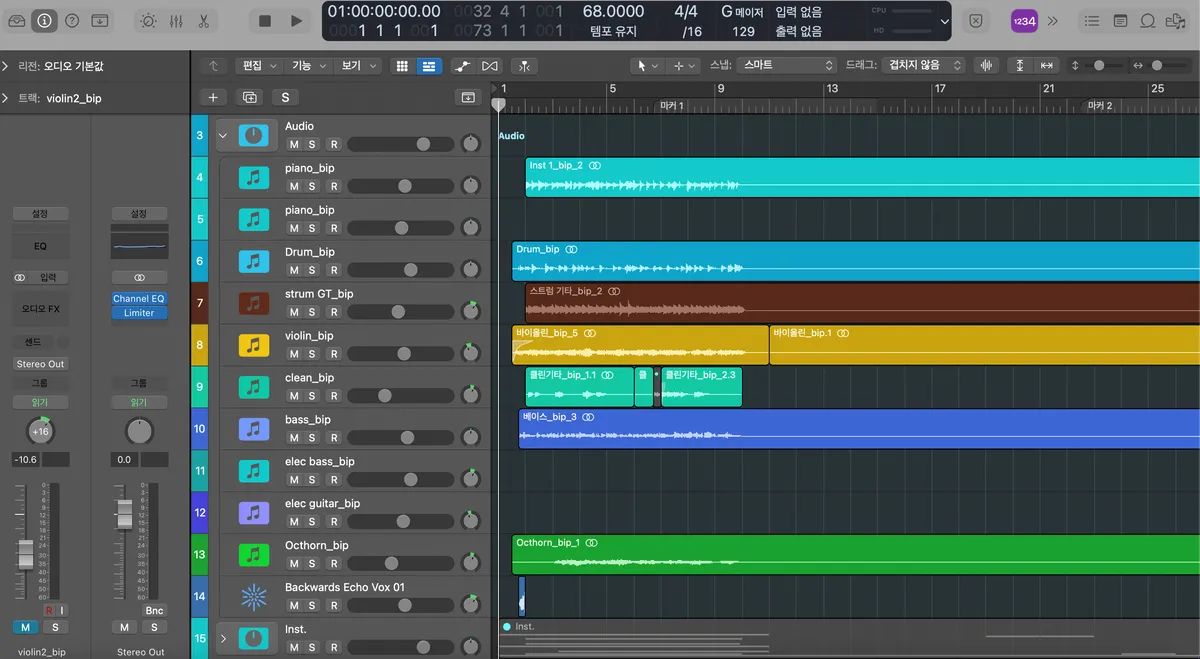Open the Loop Browser icon
This screenshot has width=1200, height=659.
1148,20
